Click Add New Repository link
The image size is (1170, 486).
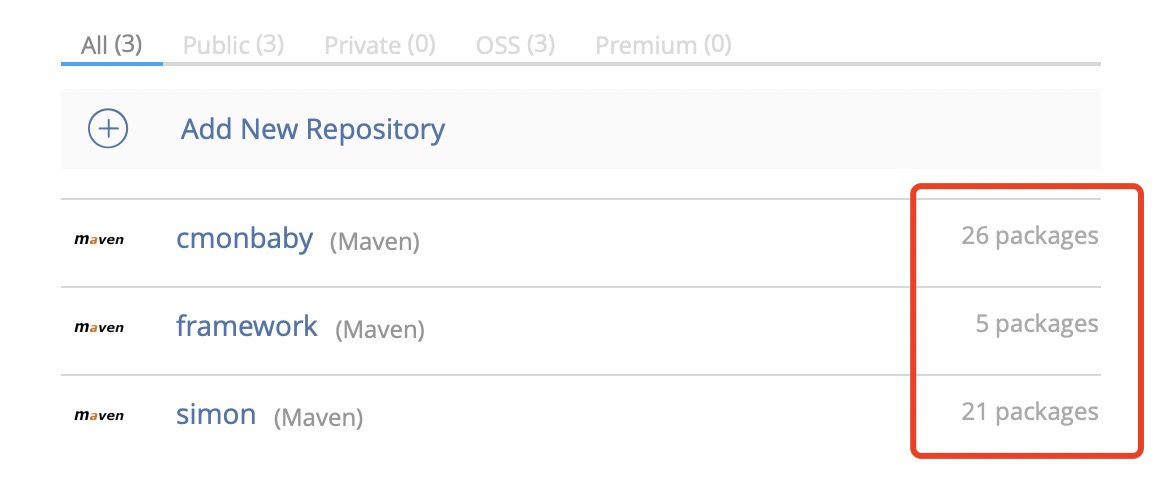coord(313,128)
